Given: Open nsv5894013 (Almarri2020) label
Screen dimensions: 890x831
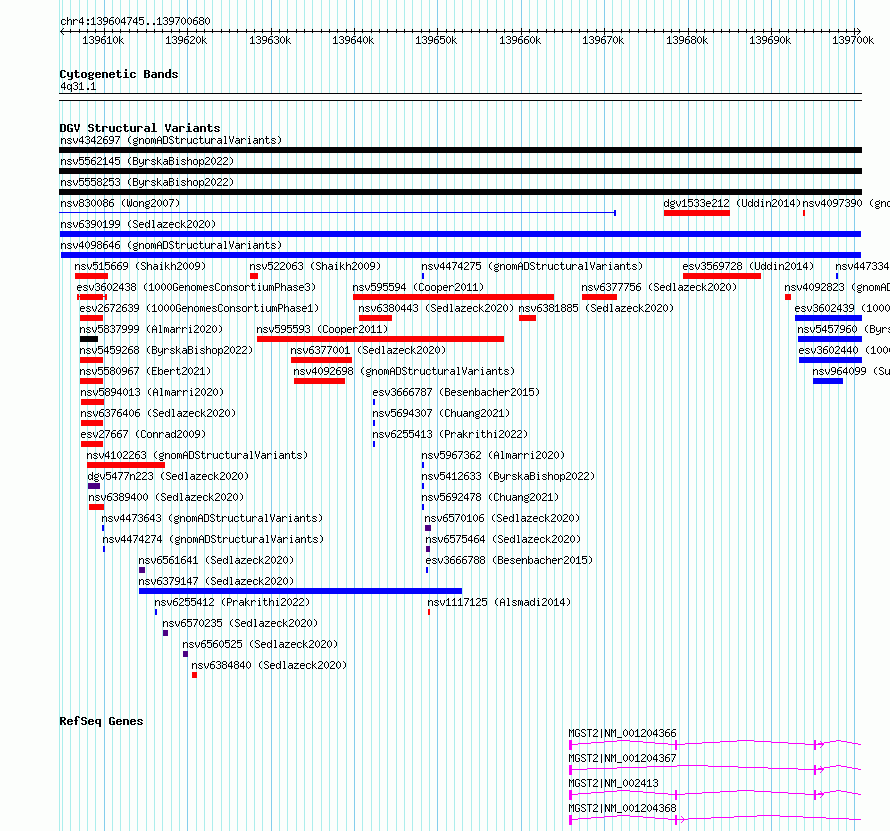Looking at the screenshot, I should pos(152,392).
